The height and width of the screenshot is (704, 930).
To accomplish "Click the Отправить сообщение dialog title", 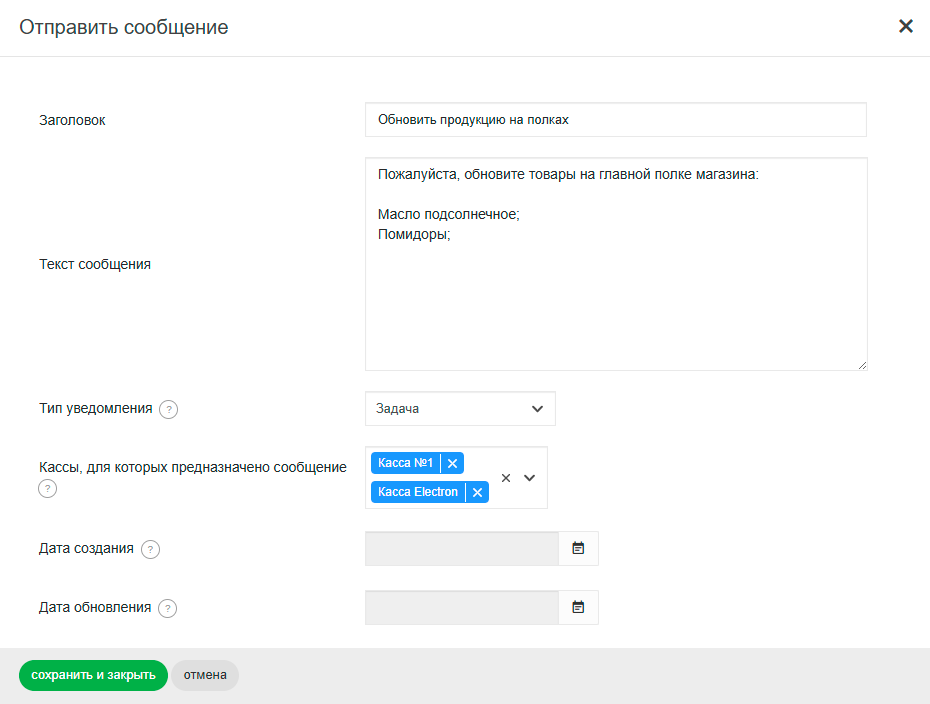I will point(124,27).
